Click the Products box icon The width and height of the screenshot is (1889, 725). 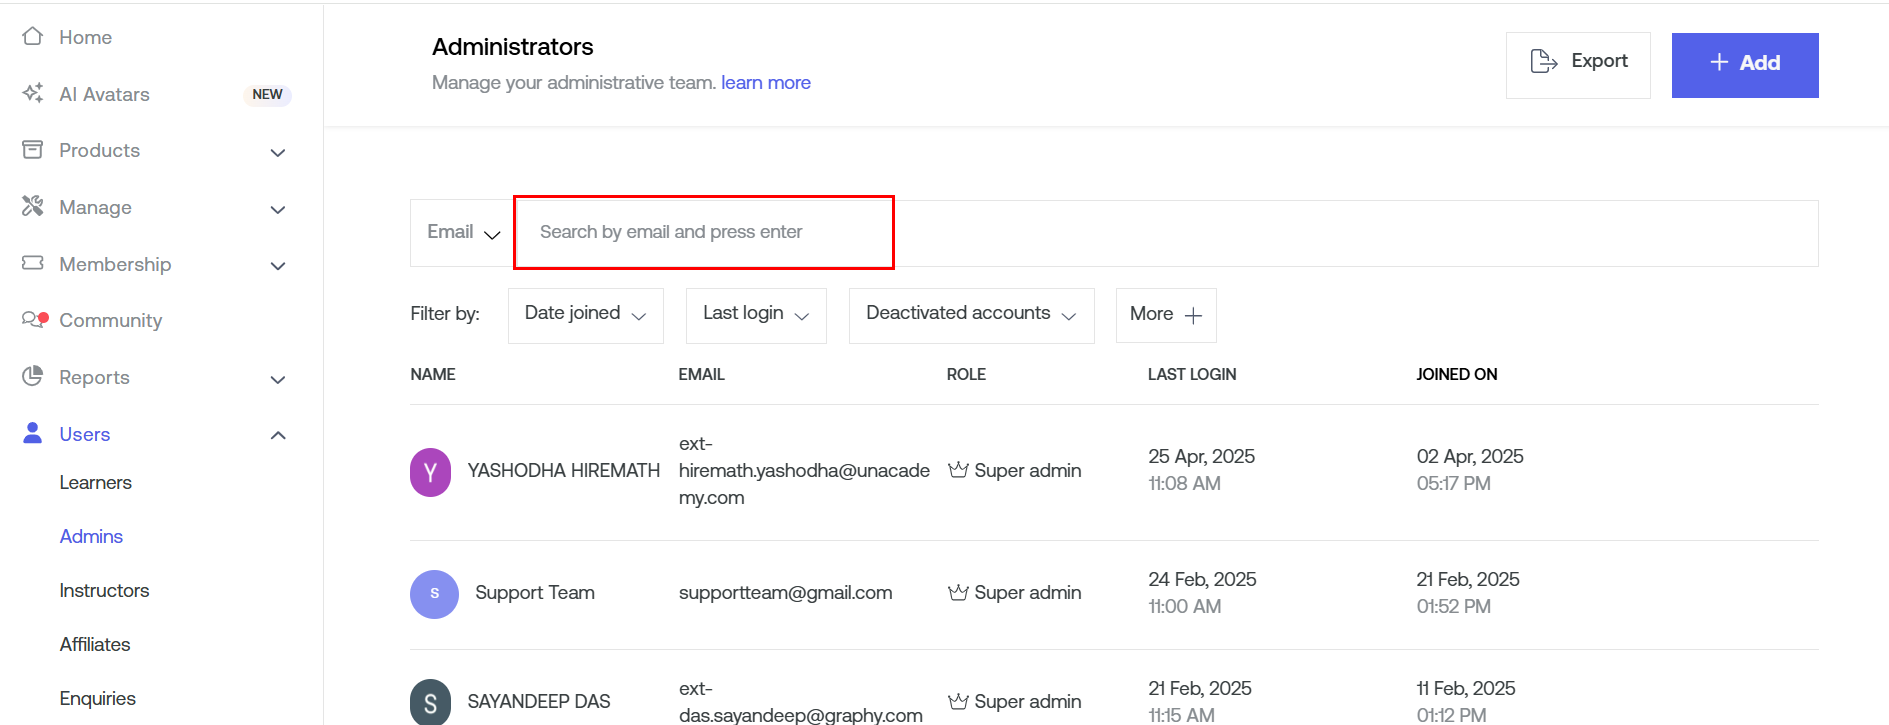click(x=33, y=150)
